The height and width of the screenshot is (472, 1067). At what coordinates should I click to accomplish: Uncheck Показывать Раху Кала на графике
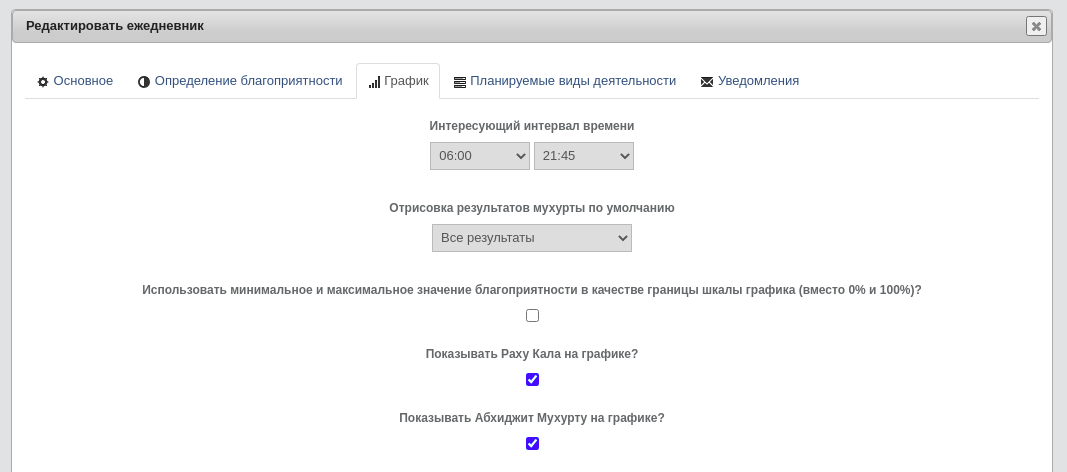tap(532, 380)
